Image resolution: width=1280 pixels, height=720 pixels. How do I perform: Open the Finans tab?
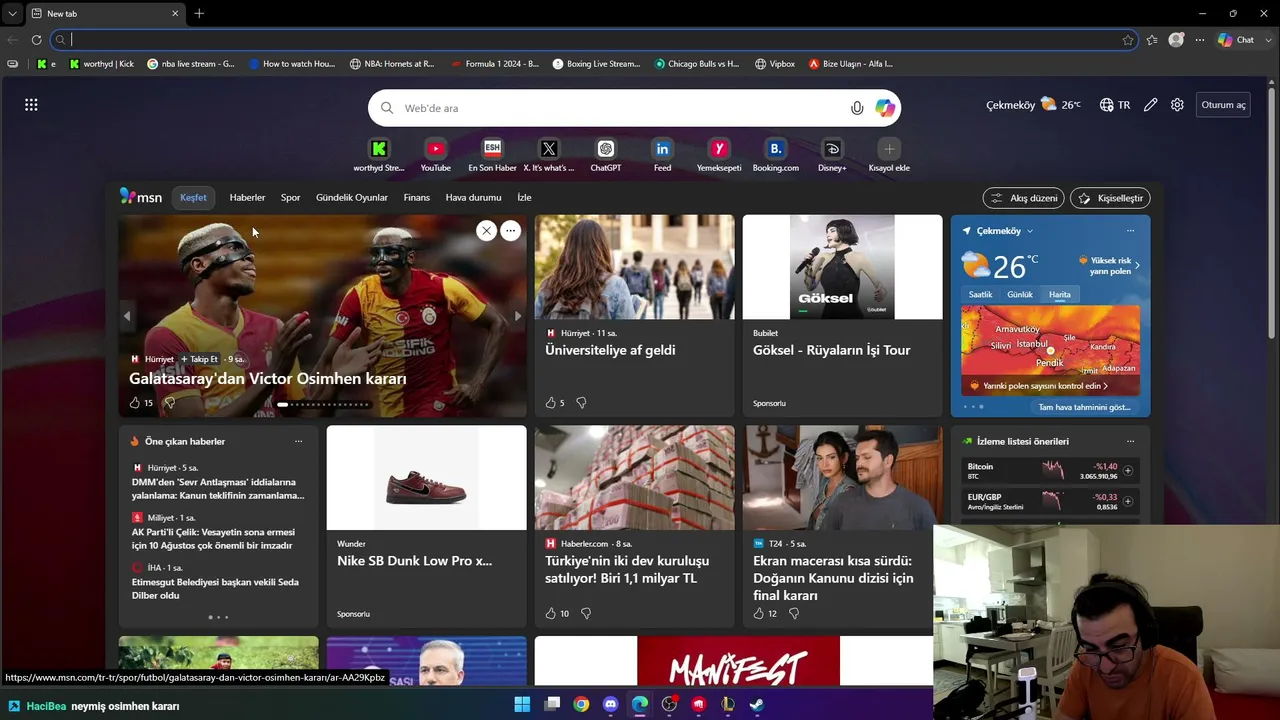417,198
